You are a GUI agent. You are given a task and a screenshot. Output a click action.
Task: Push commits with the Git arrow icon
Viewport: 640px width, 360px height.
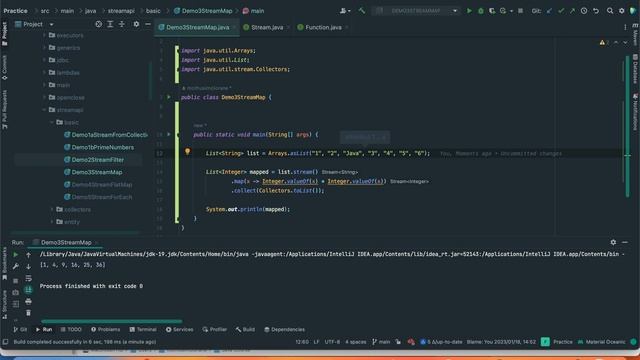[x=572, y=11]
